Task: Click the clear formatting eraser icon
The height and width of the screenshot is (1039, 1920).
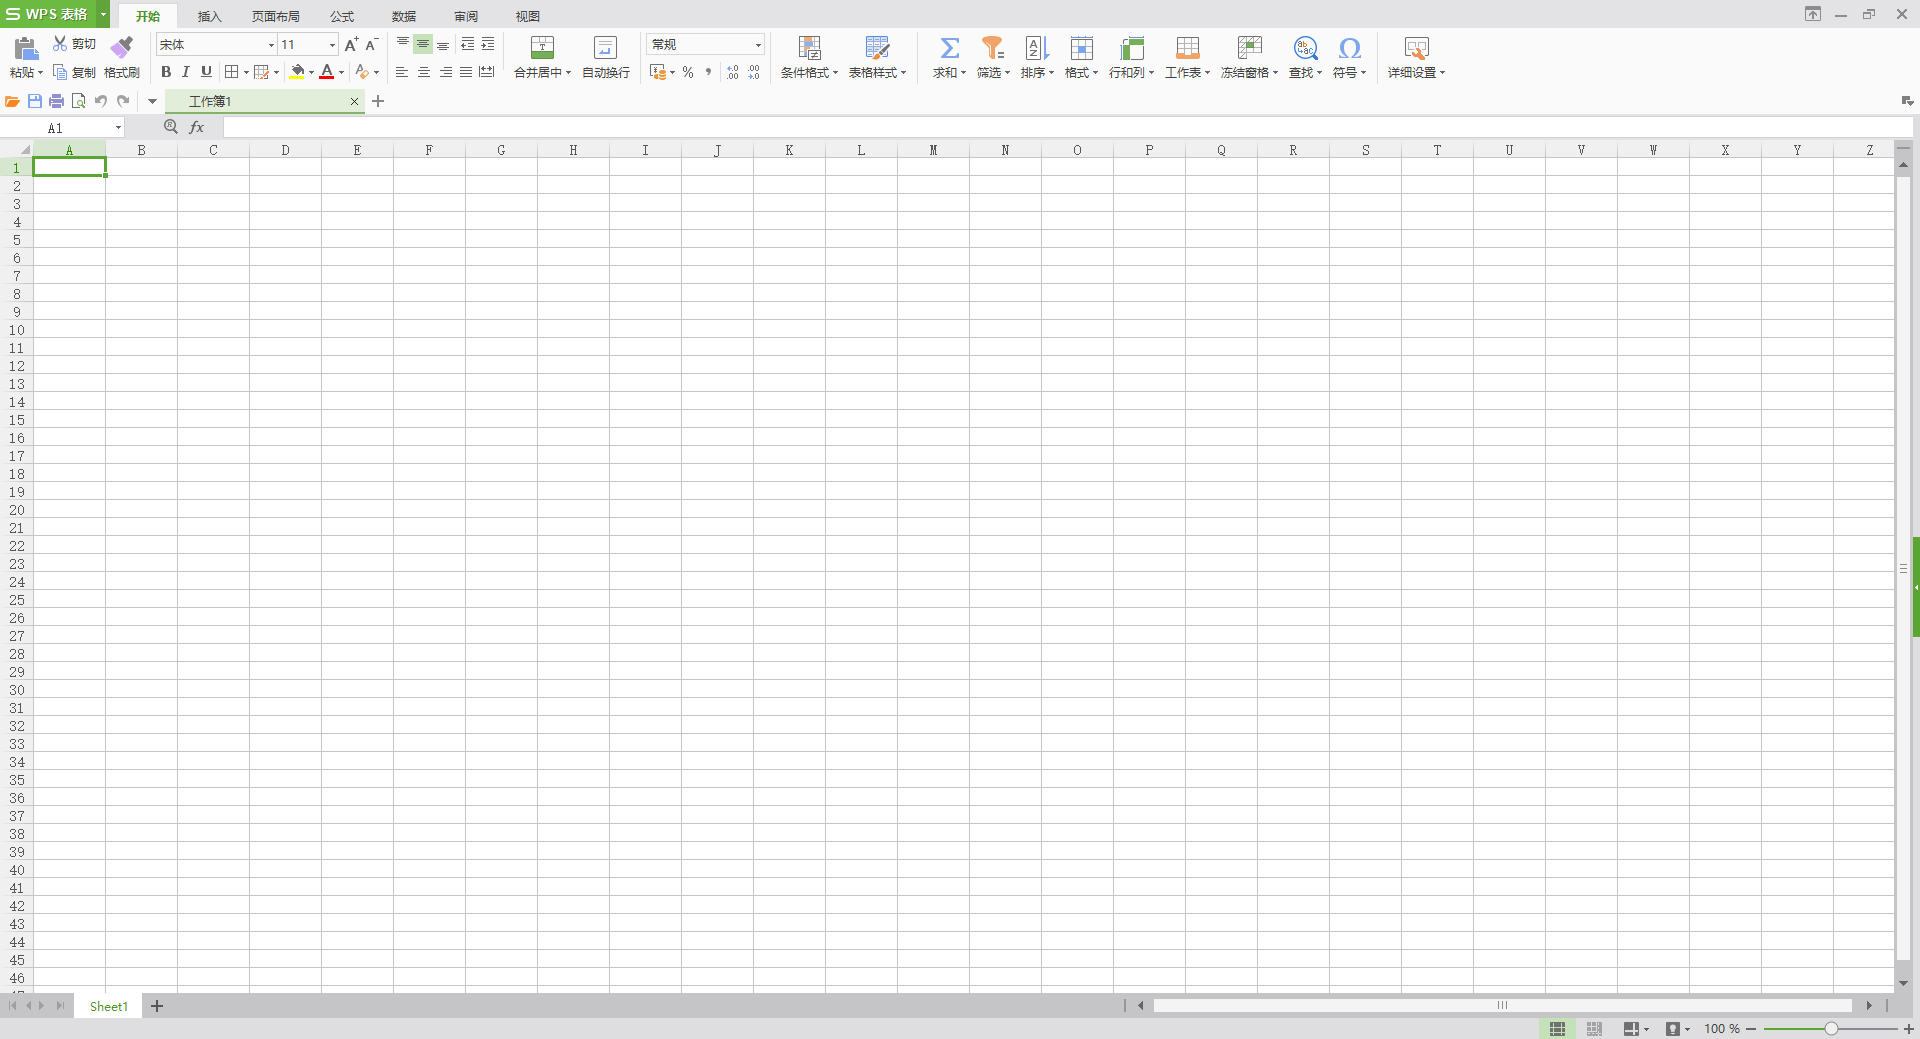Action: click(x=362, y=72)
